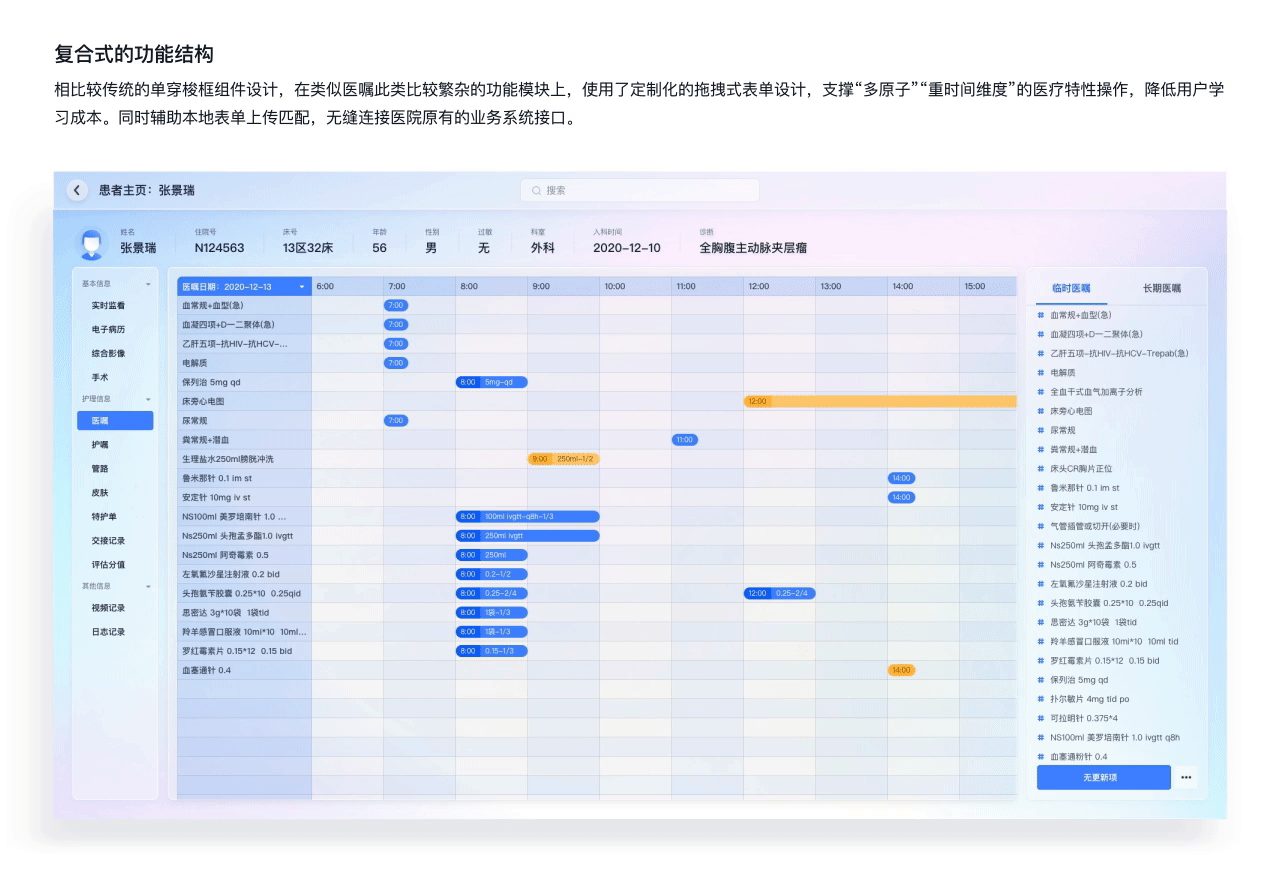Open 皮肤 in the sidebar
This screenshot has width=1280, height=880.
tap(100, 493)
